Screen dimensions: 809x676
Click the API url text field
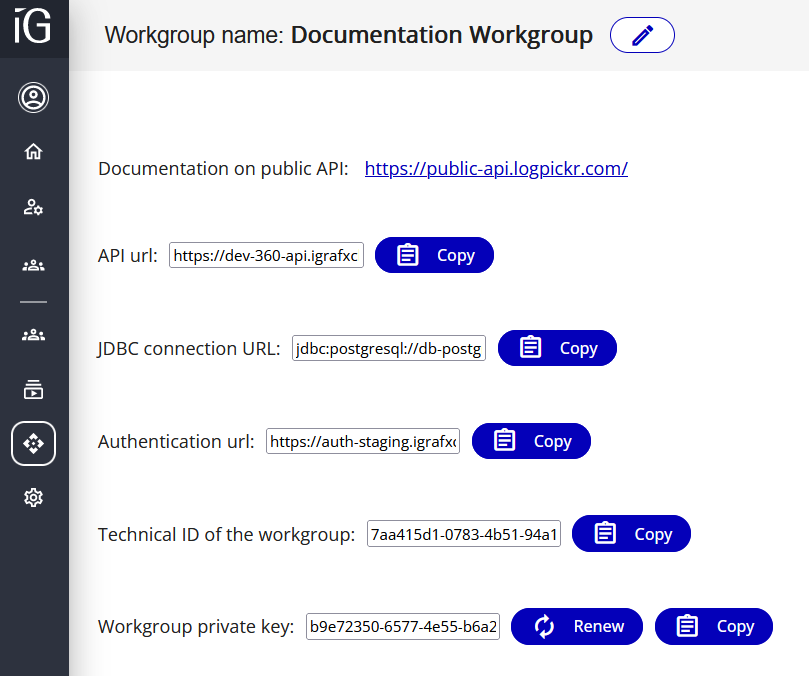coord(266,255)
